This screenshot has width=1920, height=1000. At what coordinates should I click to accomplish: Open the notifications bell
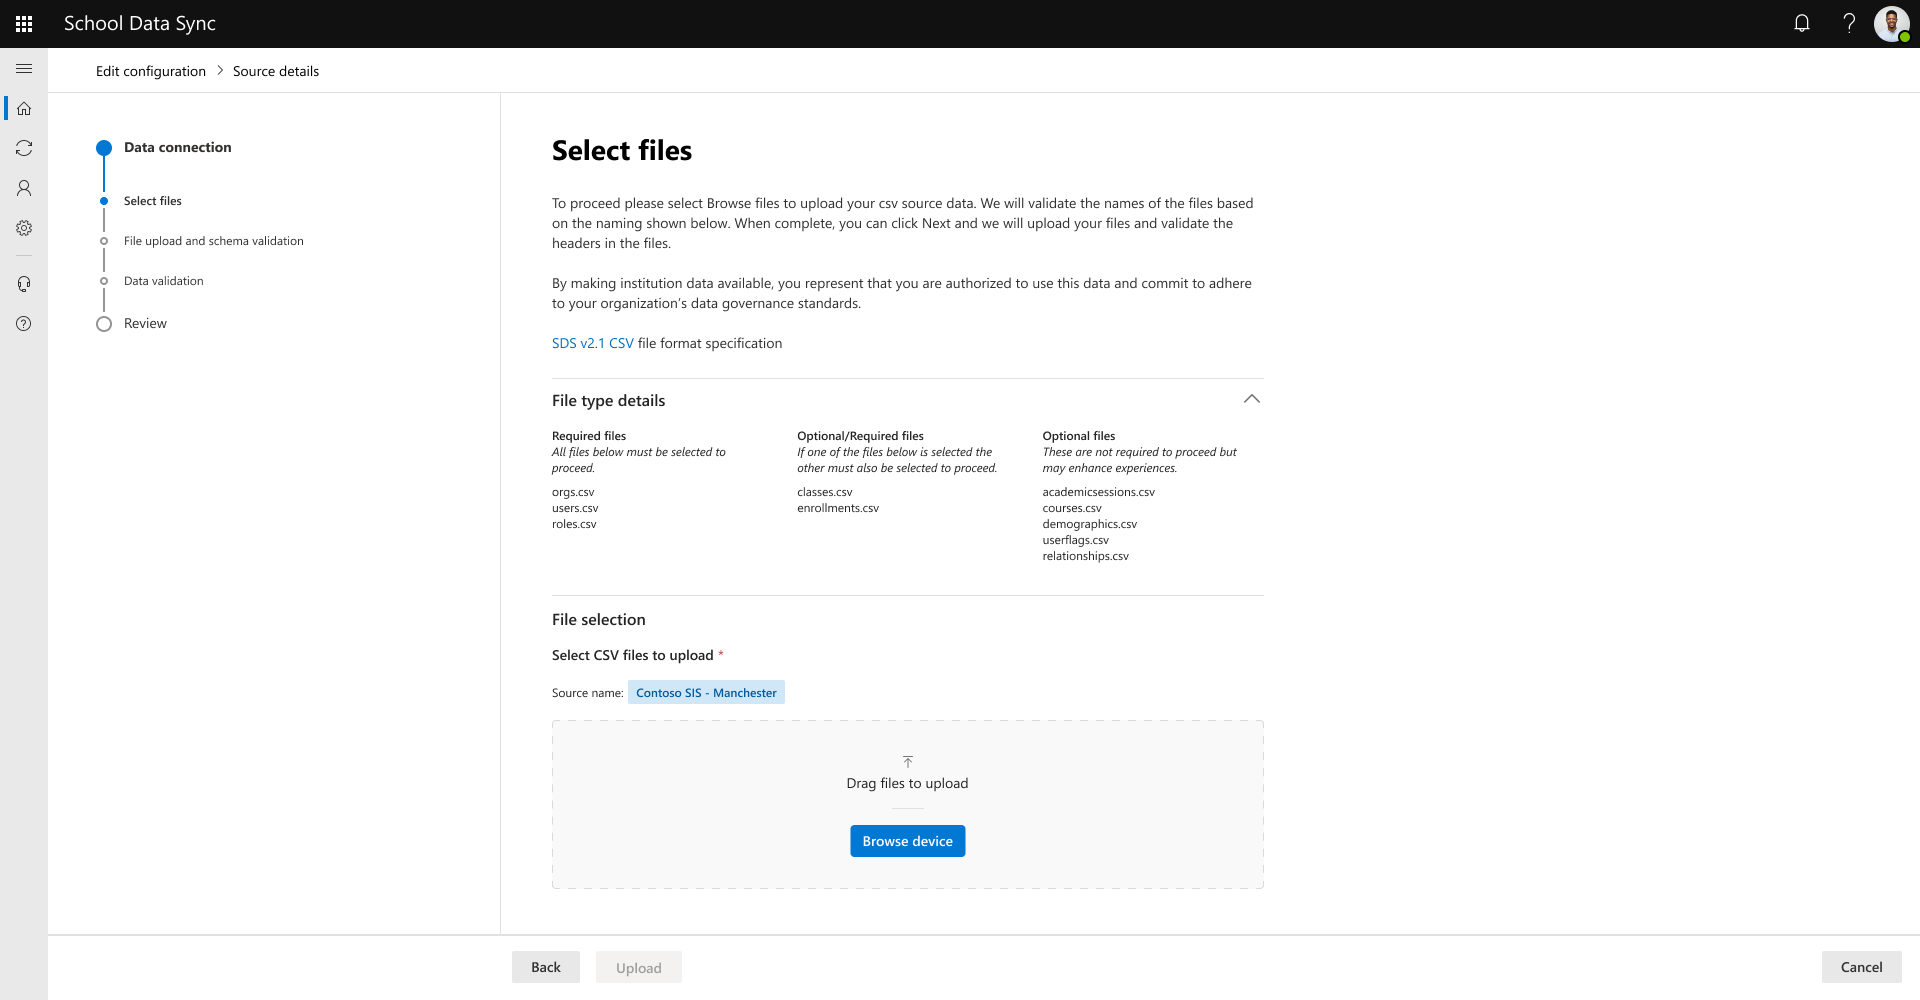[x=1802, y=24]
